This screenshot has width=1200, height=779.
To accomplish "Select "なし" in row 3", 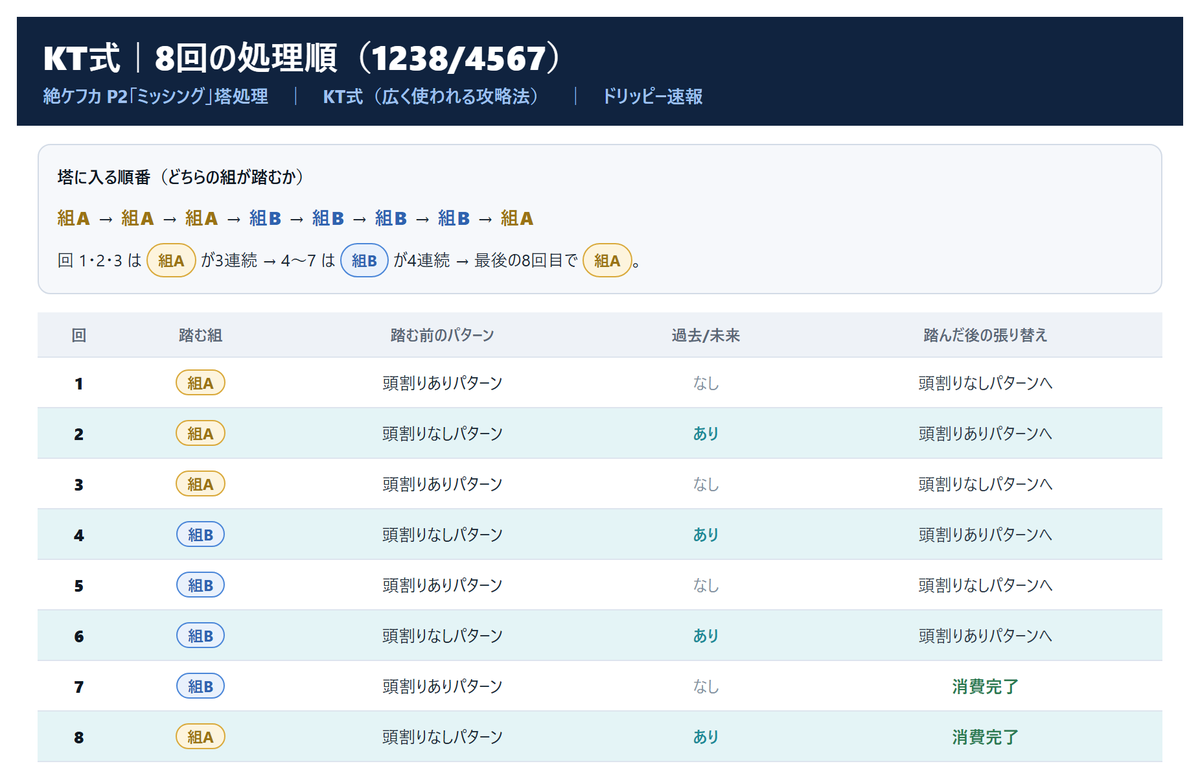I will point(706,484).
